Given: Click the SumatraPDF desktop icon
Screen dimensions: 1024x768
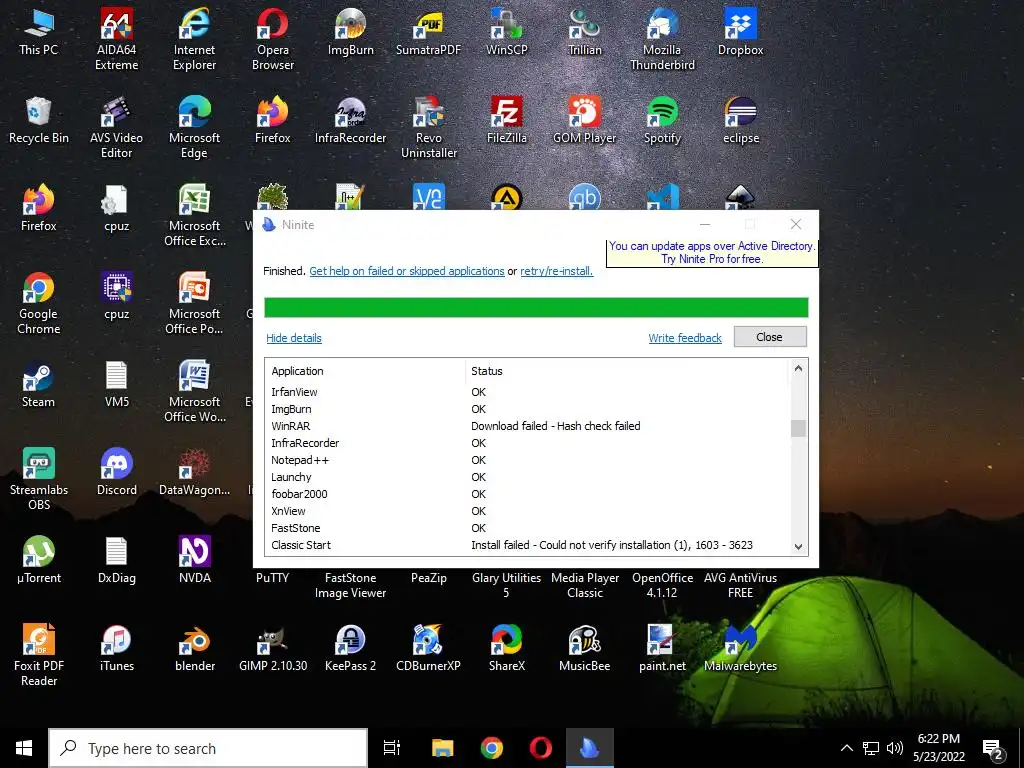Looking at the screenshot, I should pos(428,31).
